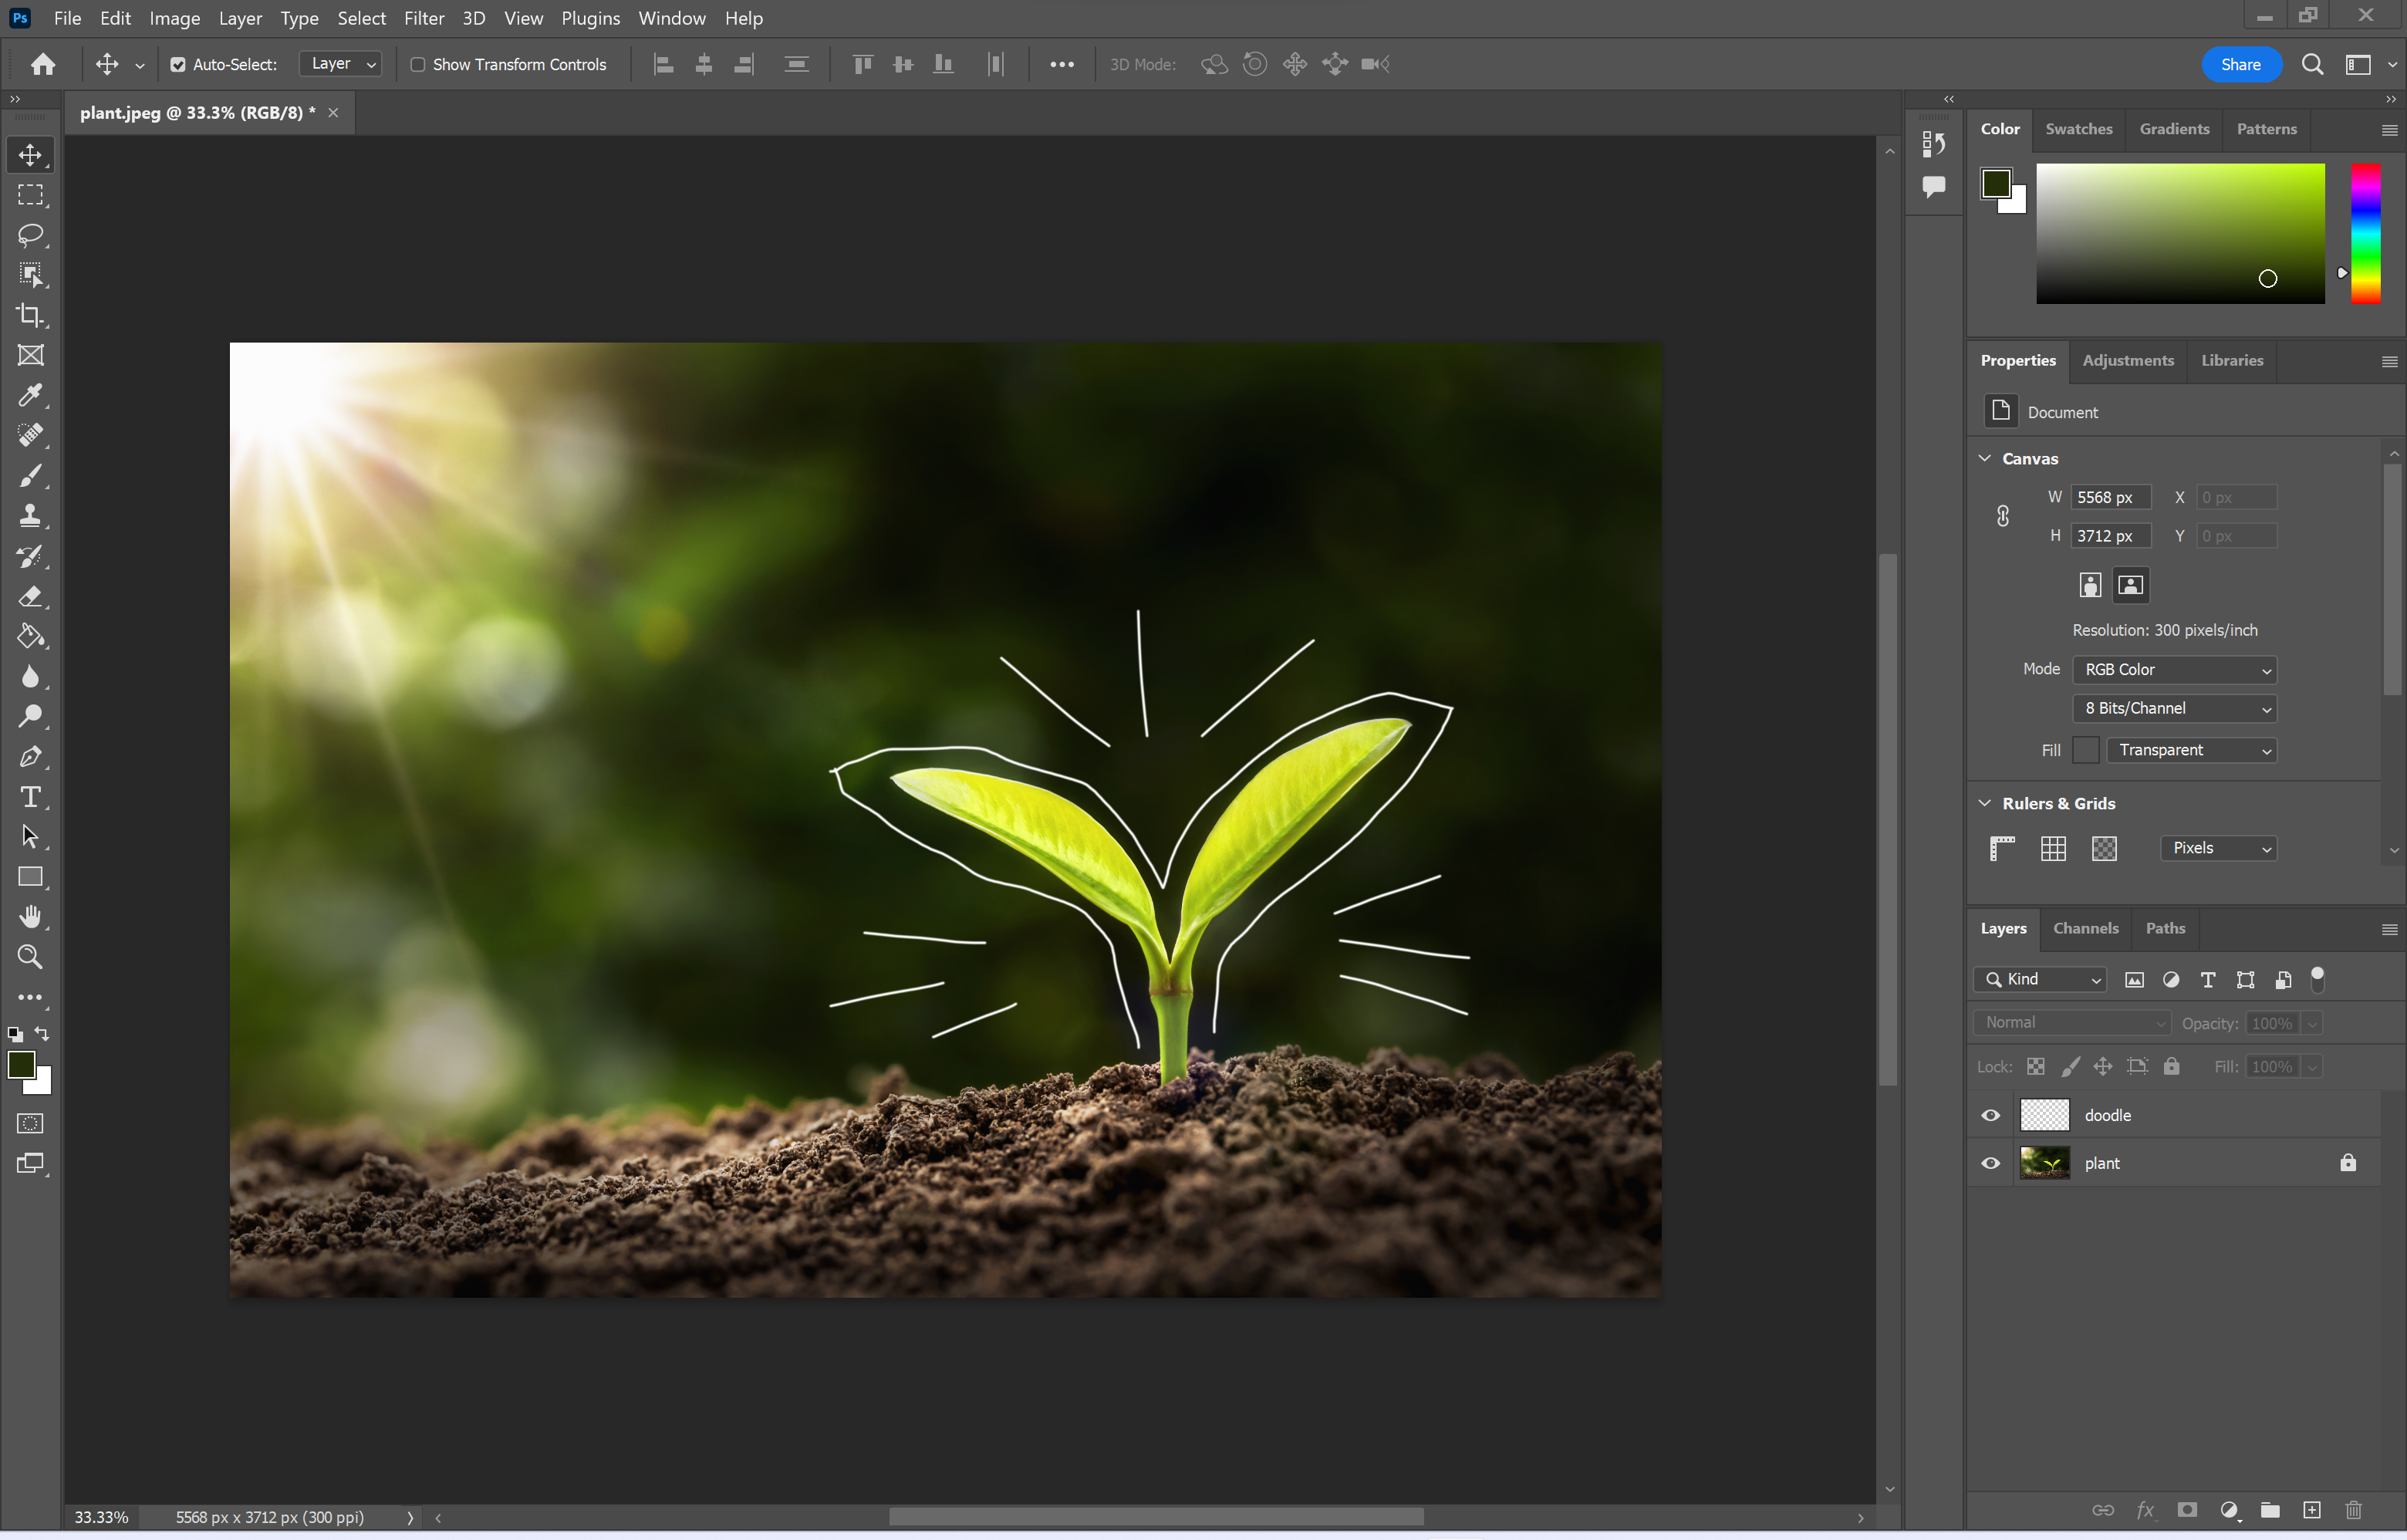Select the Eraser tool
Screen dimensions: 2407x1540
(30, 597)
